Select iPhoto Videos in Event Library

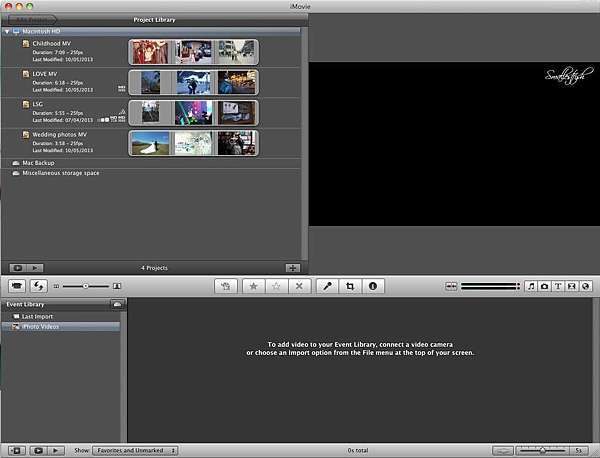coord(61,327)
